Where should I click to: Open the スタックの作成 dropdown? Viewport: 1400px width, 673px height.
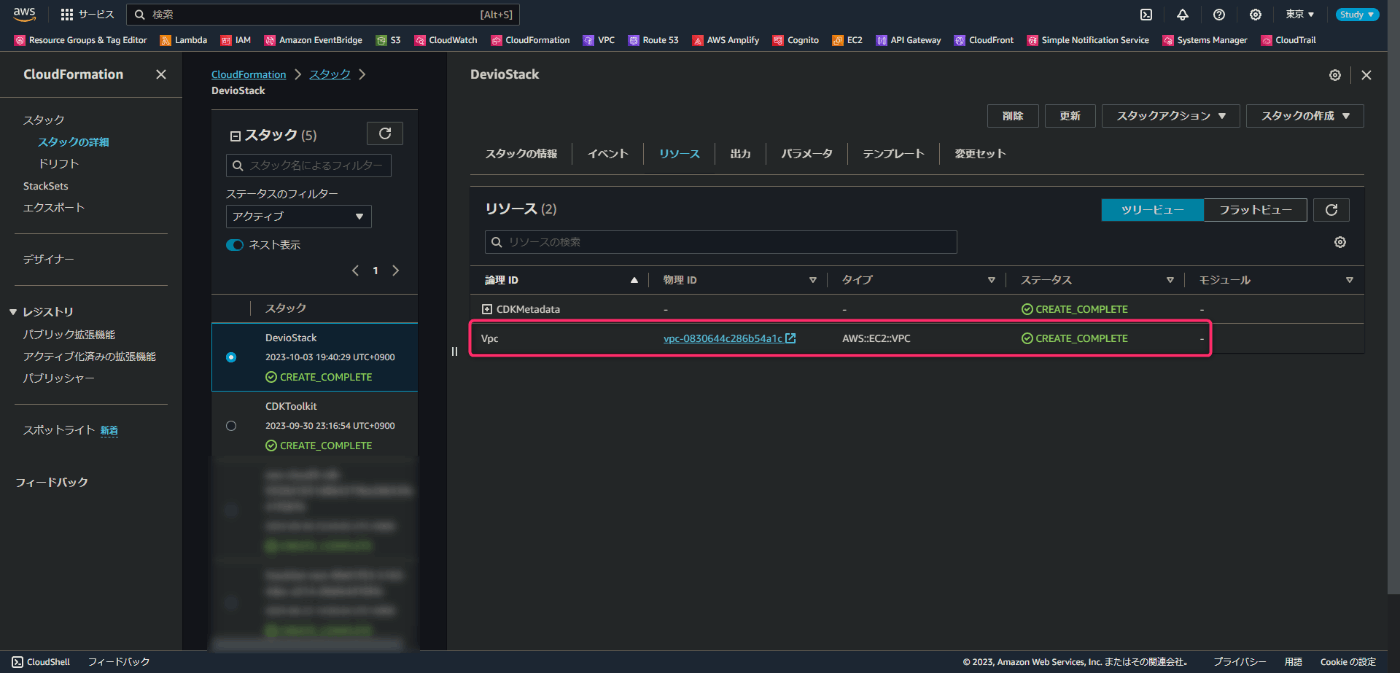[1305, 116]
